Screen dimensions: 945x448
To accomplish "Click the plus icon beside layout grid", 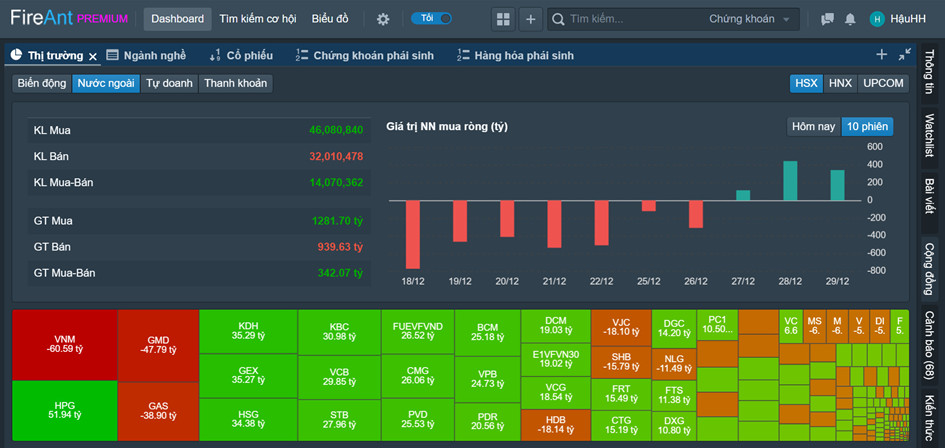I will [x=530, y=19].
